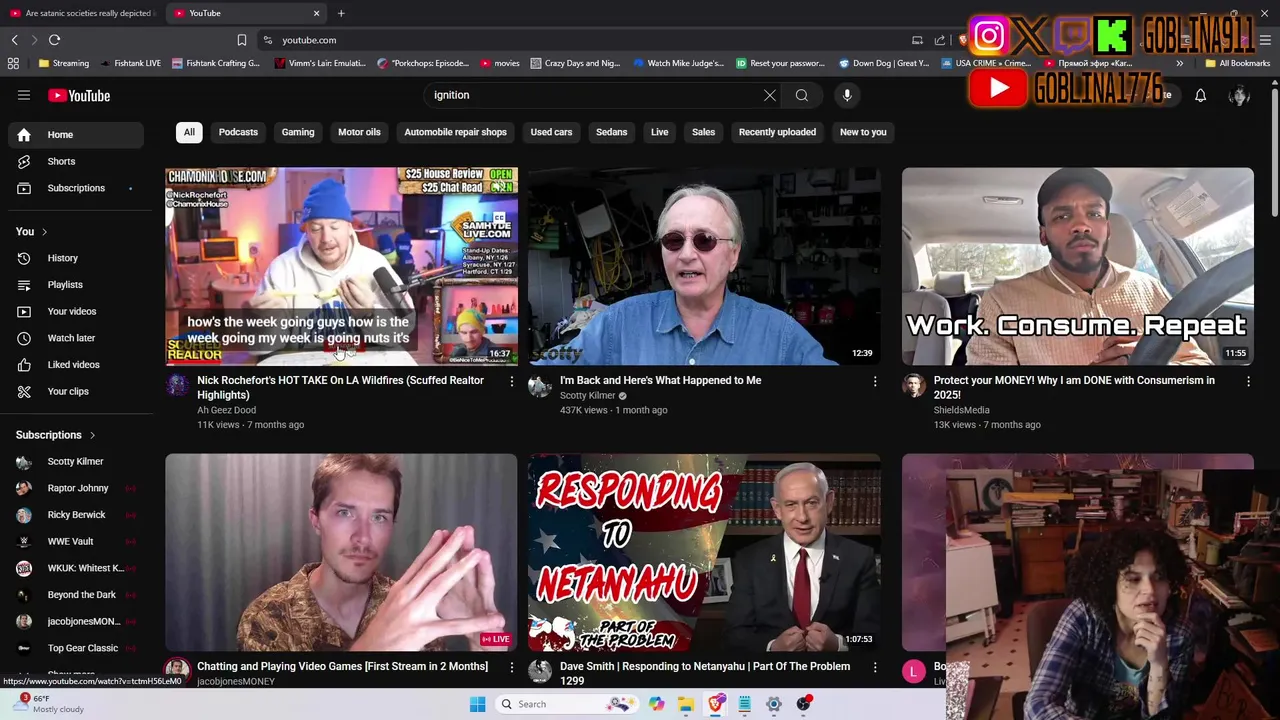Select the Used cars filter chip
This screenshot has height=720, width=1280.
(x=551, y=132)
